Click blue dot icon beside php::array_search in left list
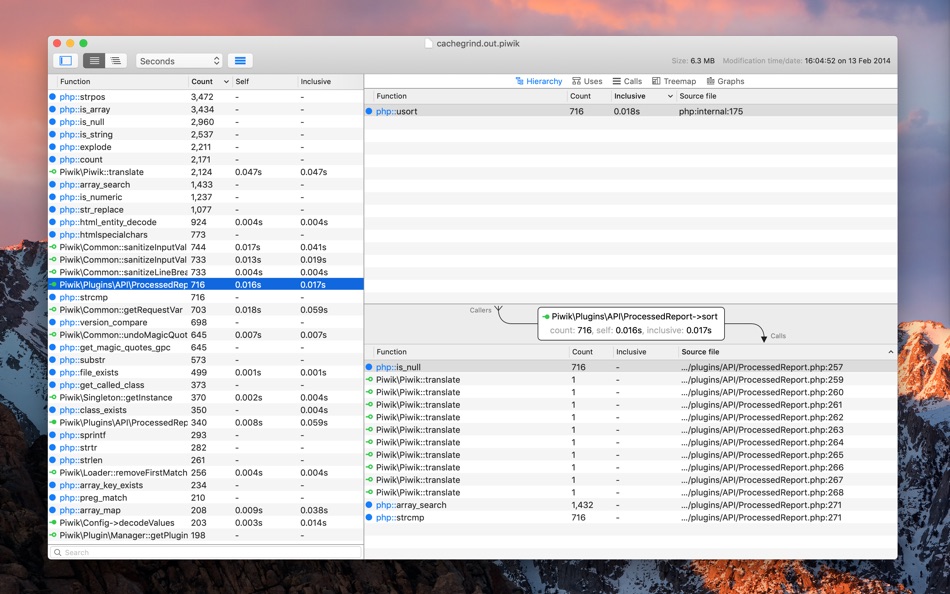This screenshot has height=594, width=950. click(53, 184)
